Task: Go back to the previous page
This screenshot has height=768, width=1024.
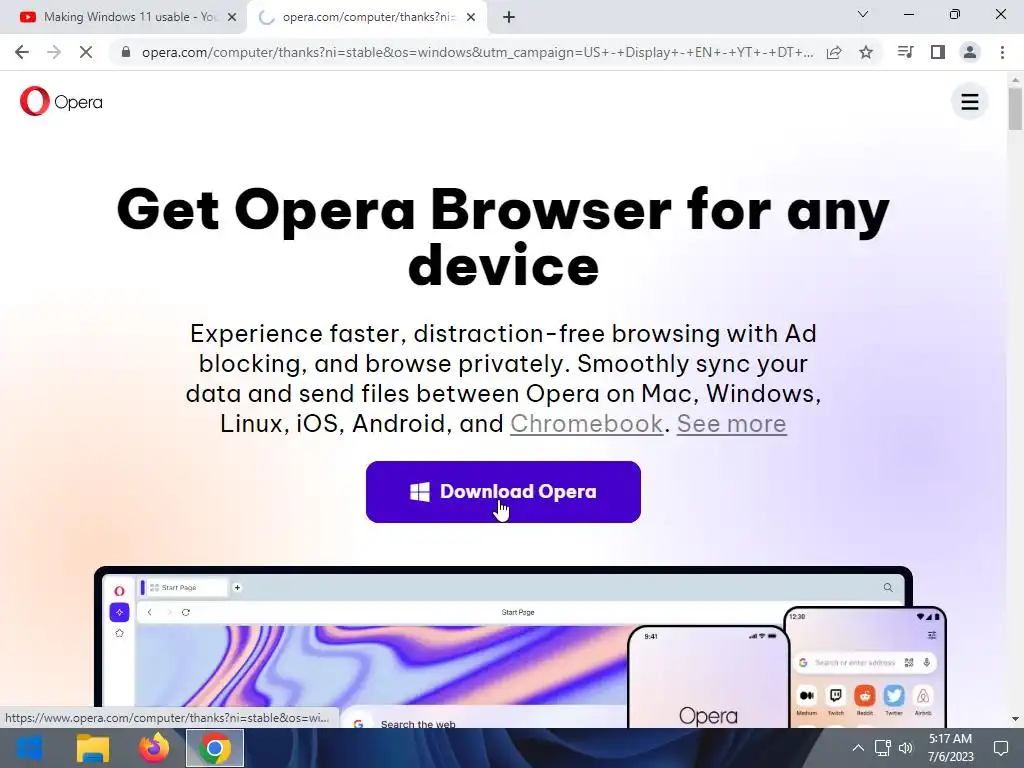Action: (22, 52)
